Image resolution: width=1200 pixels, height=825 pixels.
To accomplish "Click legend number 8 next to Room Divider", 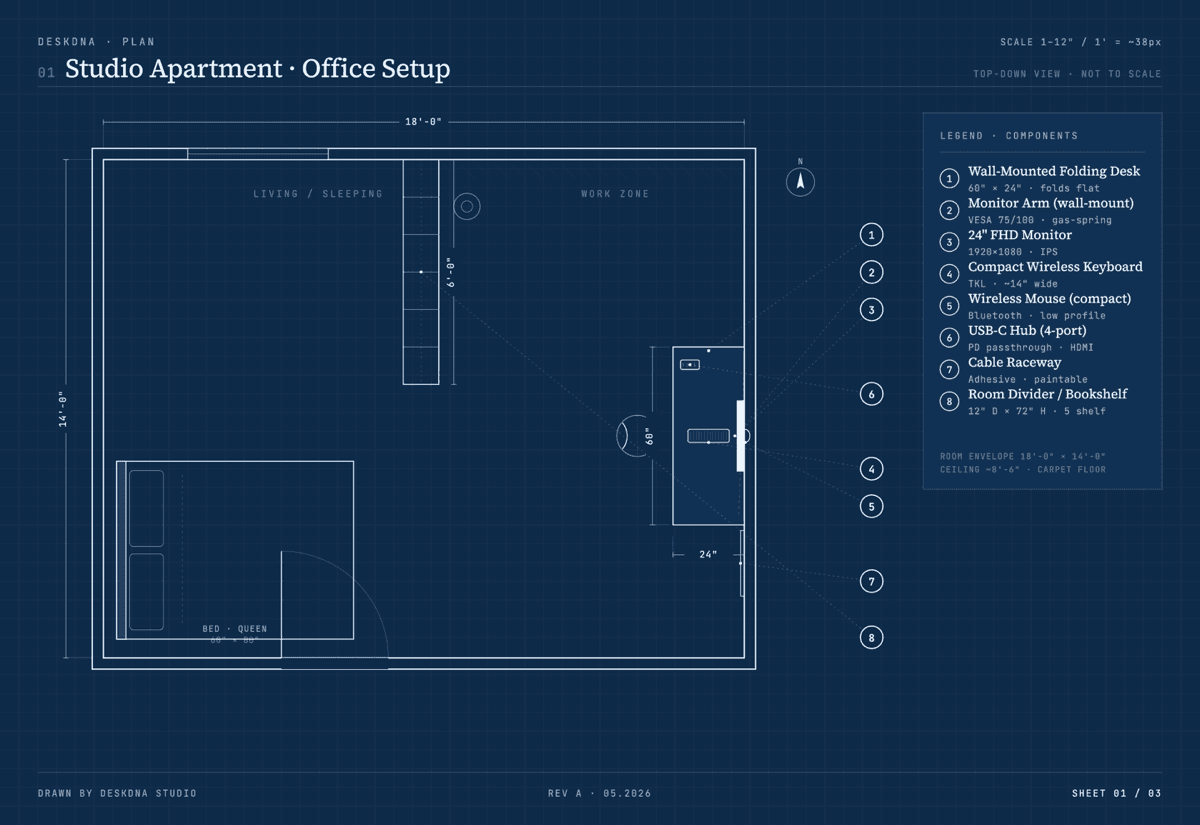I will 949,402.
